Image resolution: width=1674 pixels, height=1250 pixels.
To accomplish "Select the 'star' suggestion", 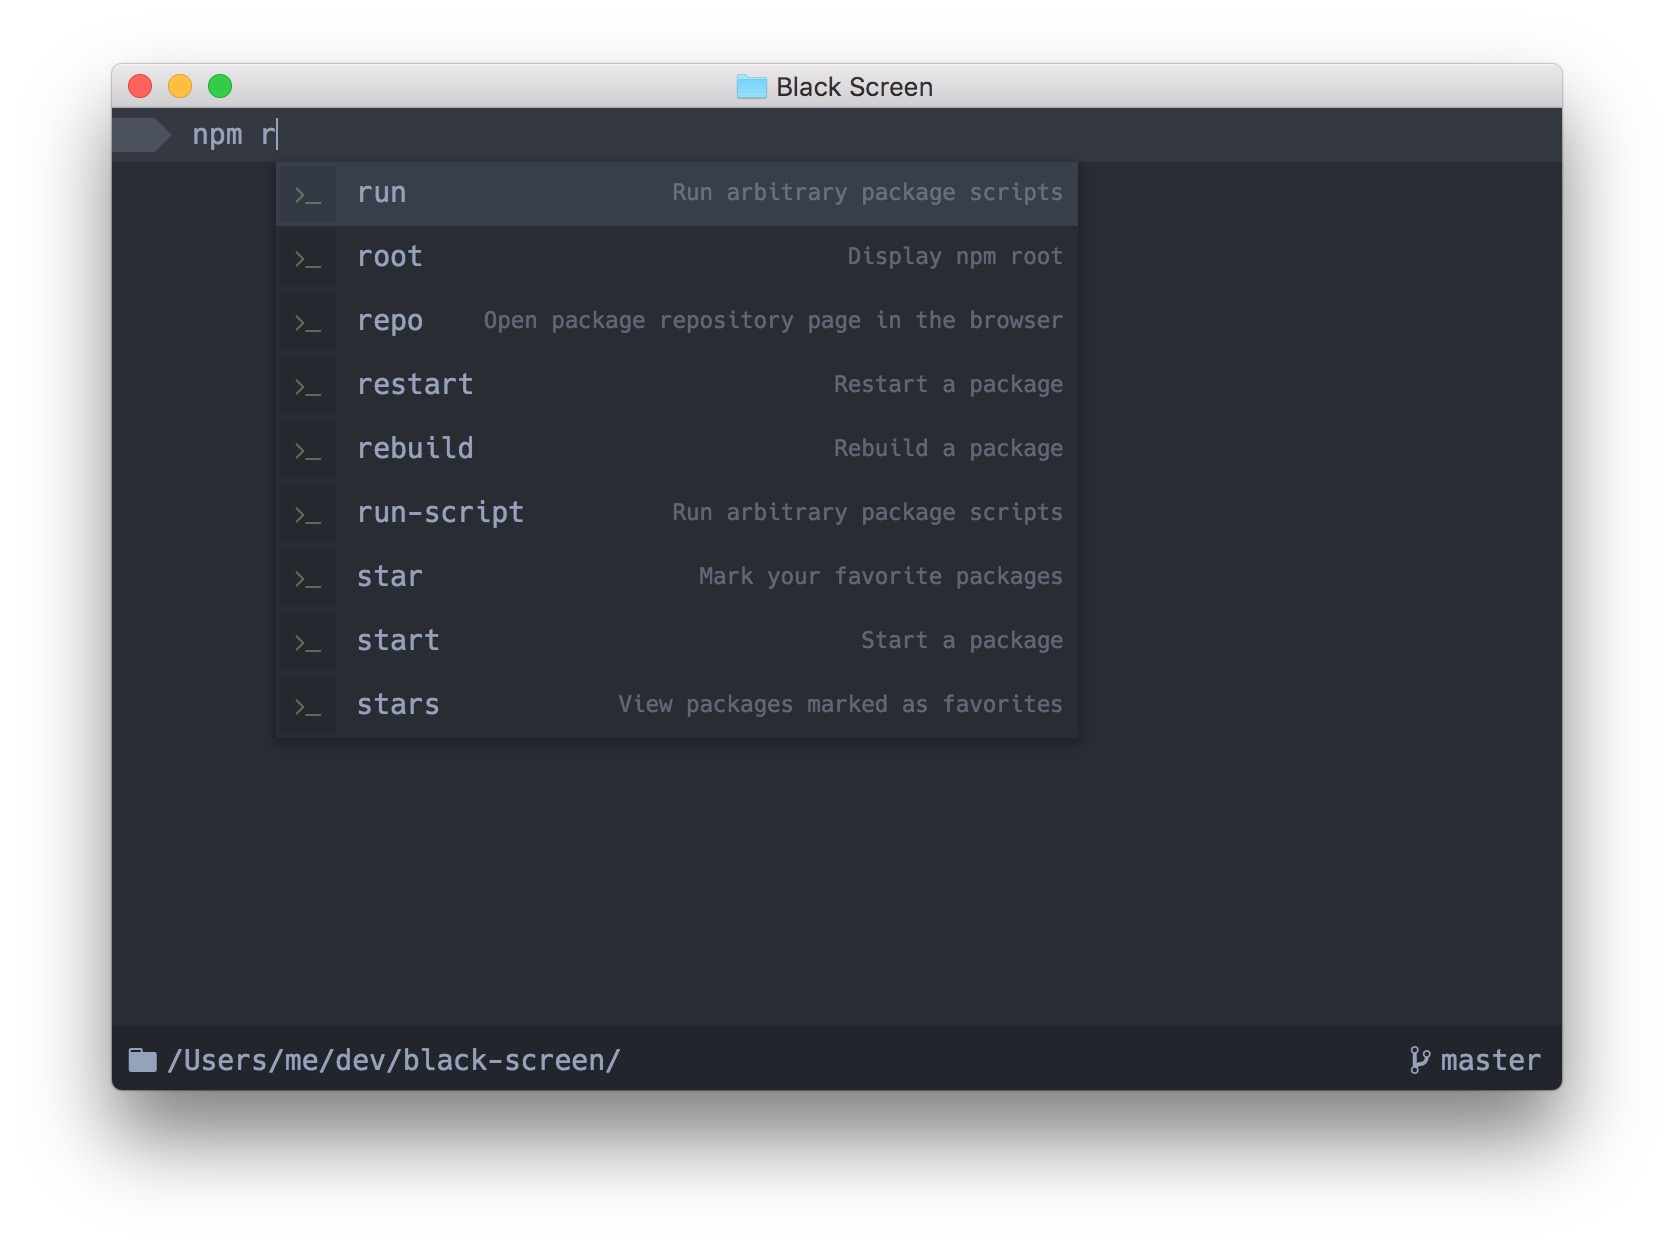I will [x=677, y=577].
